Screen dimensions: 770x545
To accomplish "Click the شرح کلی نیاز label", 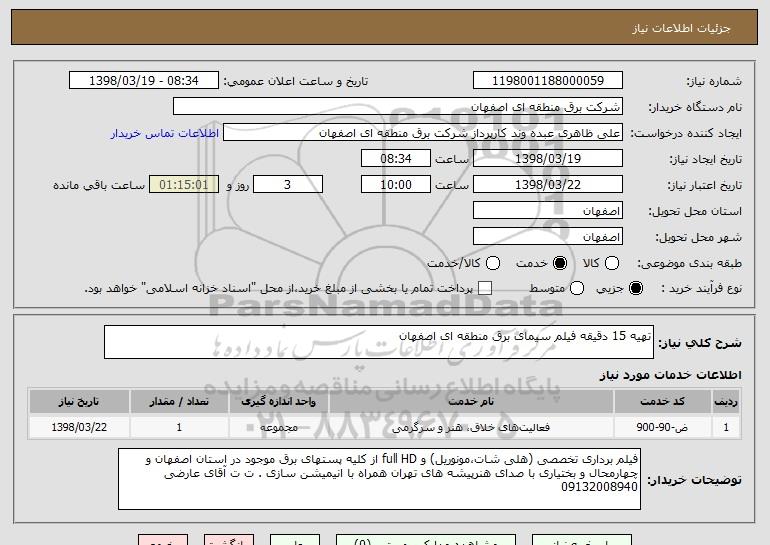I will (700, 343).
